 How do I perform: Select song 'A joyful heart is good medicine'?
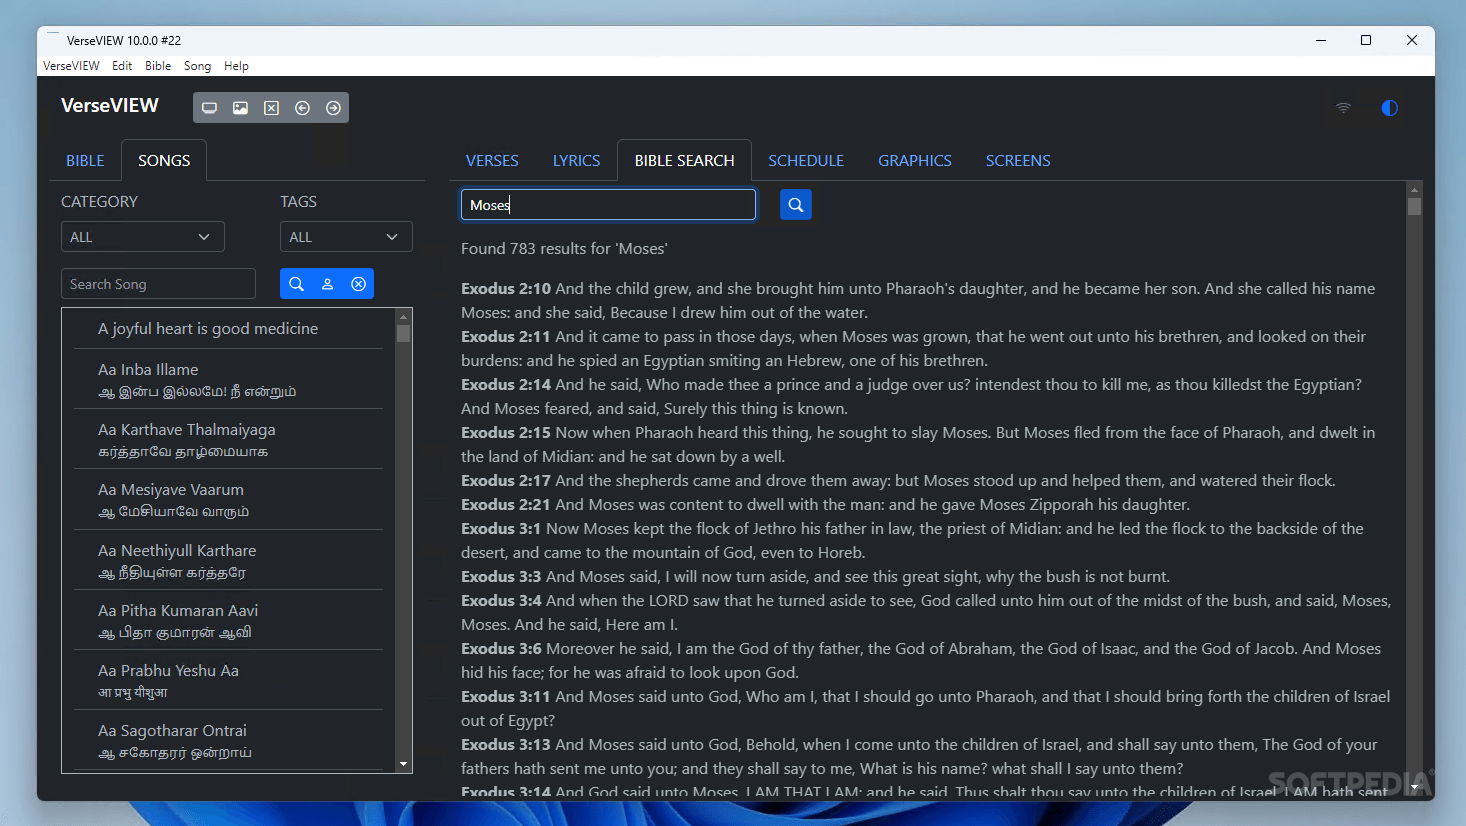228,329
